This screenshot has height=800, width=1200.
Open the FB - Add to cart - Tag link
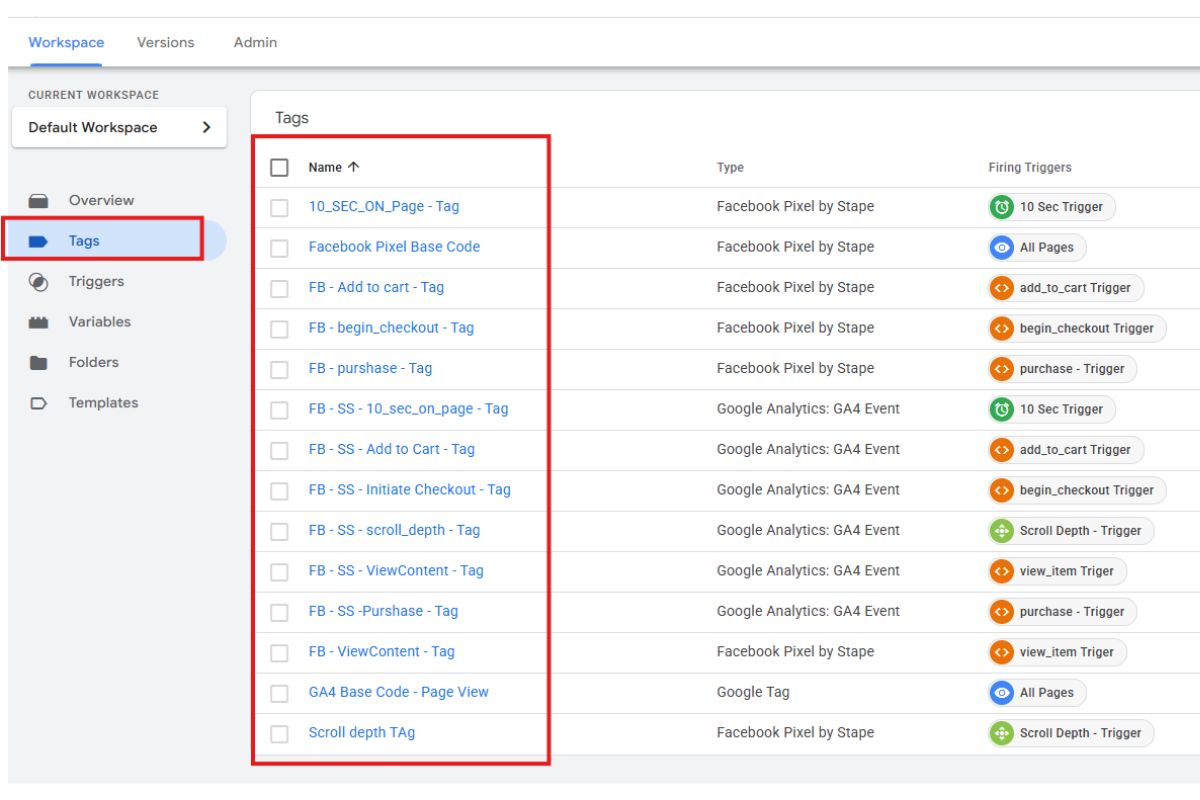(x=376, y=288)
